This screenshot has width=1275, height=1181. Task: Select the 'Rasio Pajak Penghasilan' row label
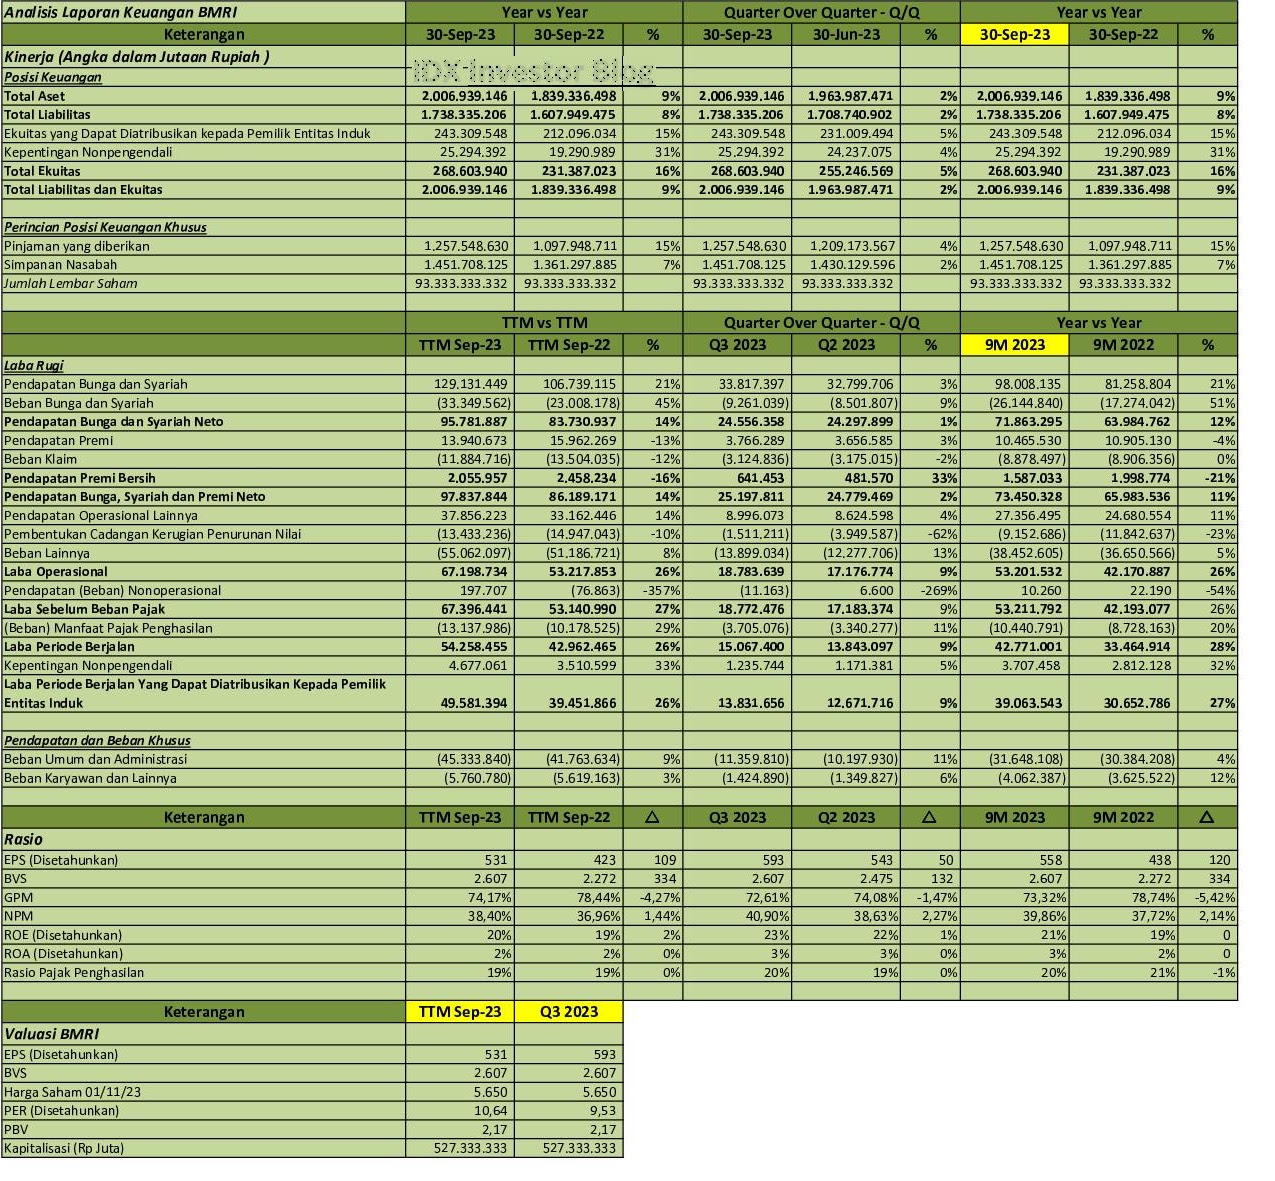pyautogui.click(x=74, y=972)
